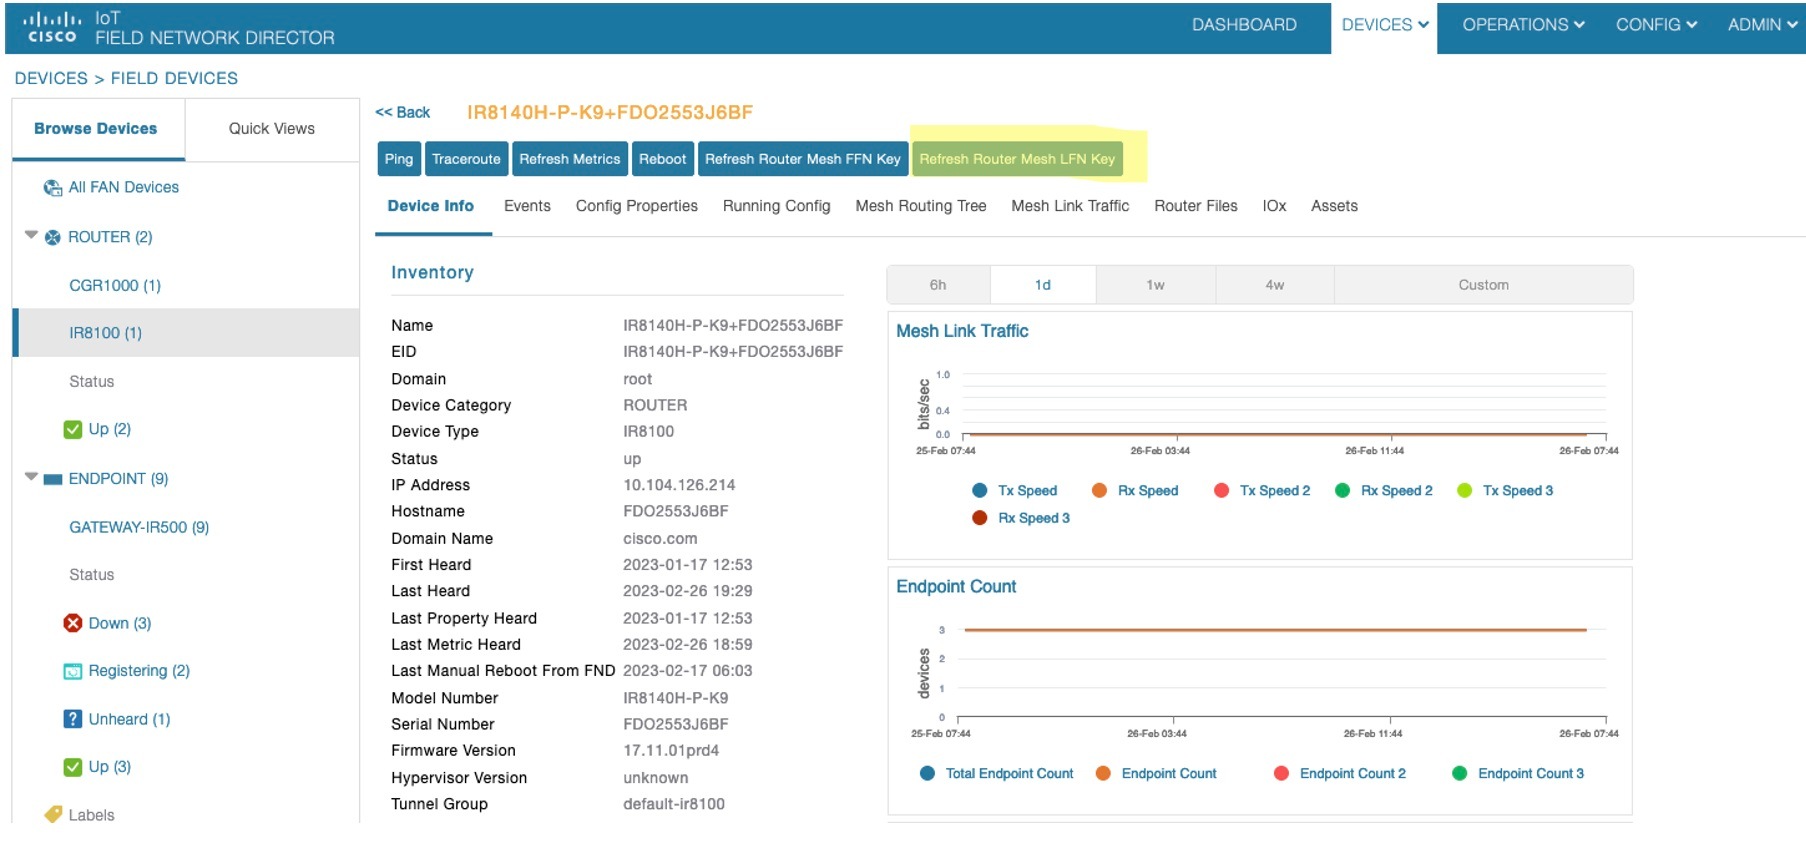Click the Labels tag icon
This screenshot has height=864, width=1806.
coord(53,815)
